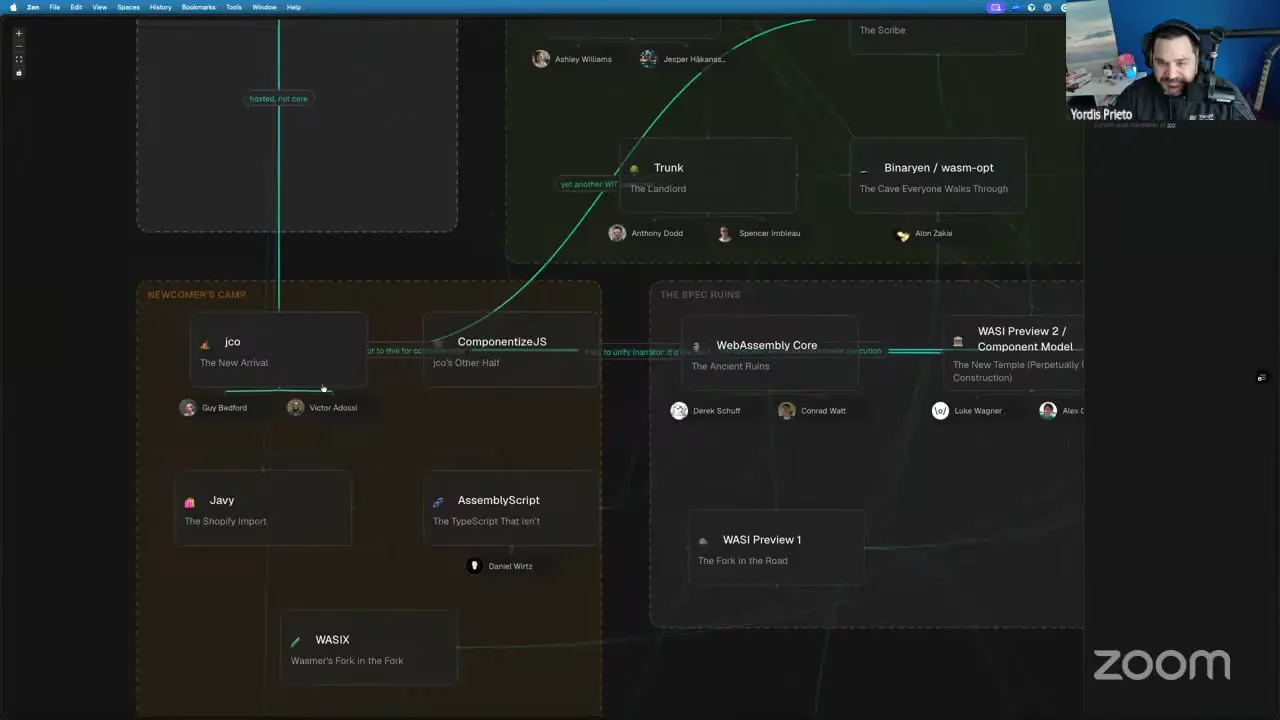The width and height of the screenshot is (1280, 720).
Task: Click the fit view canvas control
Action: 18,59
